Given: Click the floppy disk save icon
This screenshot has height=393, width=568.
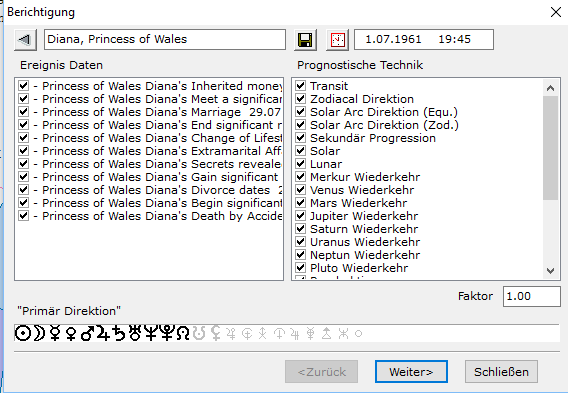Looking at the screenshot, I should pos(305,39).
